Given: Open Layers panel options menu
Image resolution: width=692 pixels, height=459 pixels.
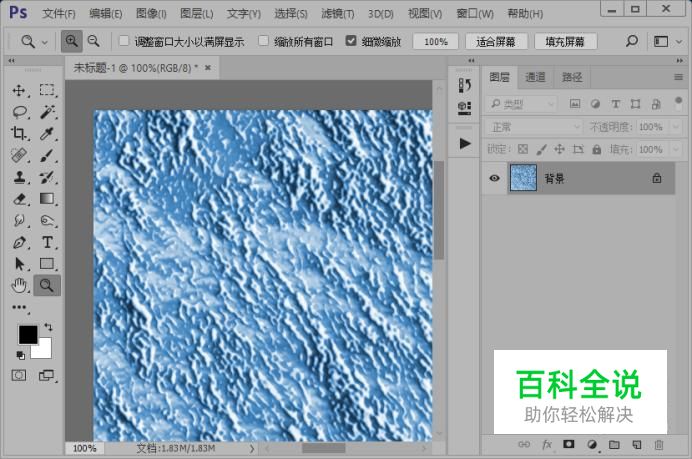Looking at the screenshot, I should point(678,77).
